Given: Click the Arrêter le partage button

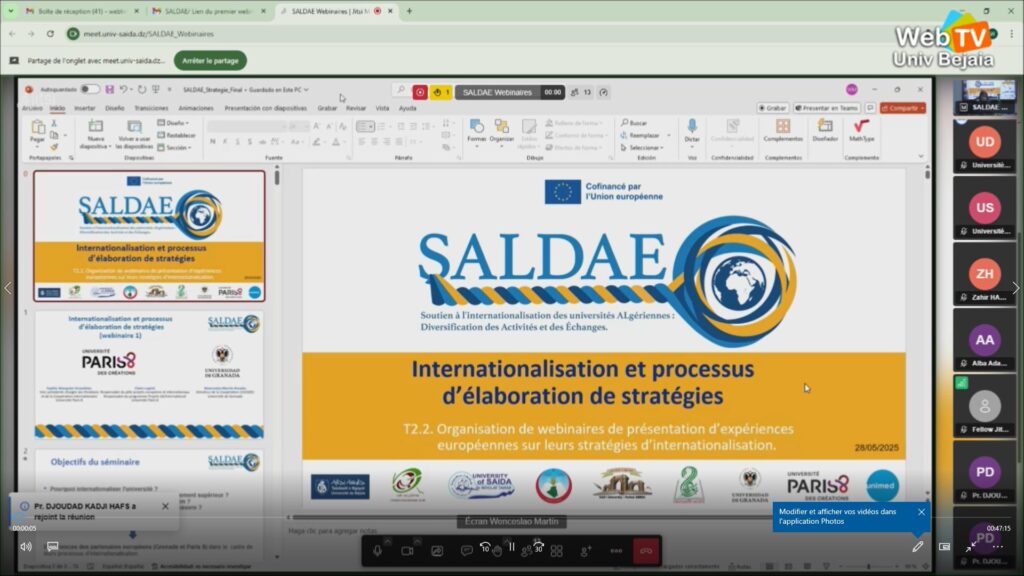Looking at the screenshot, I should [211, 60].
